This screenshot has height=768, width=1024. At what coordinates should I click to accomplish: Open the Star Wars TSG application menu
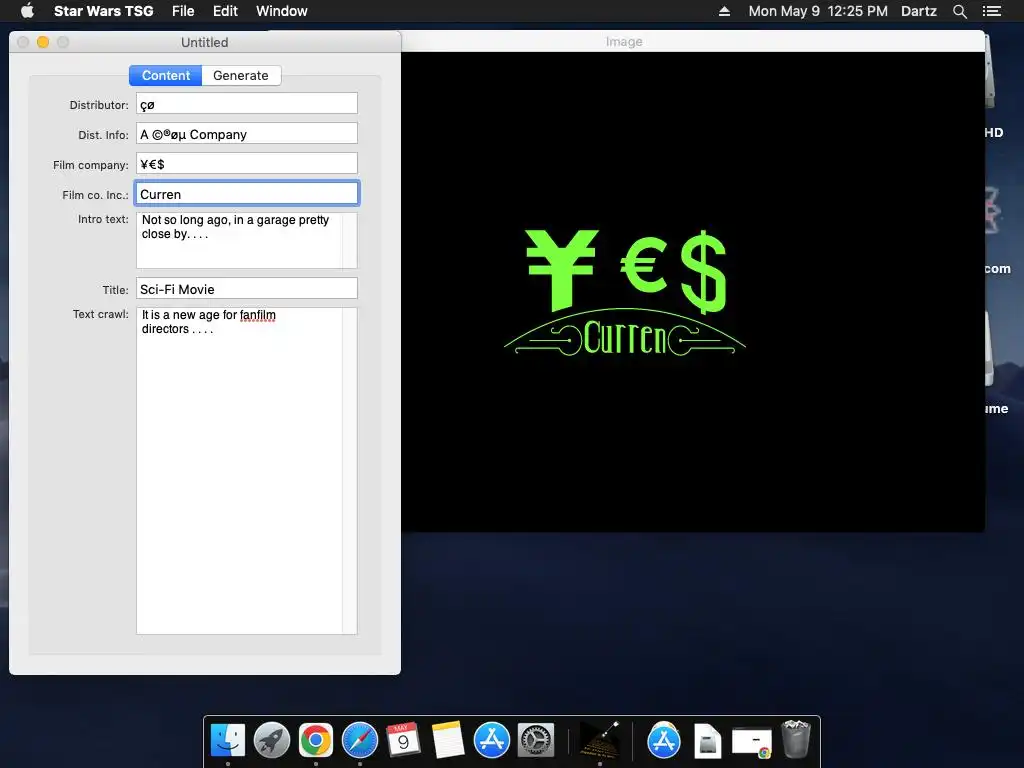click(x=103, y=11)
